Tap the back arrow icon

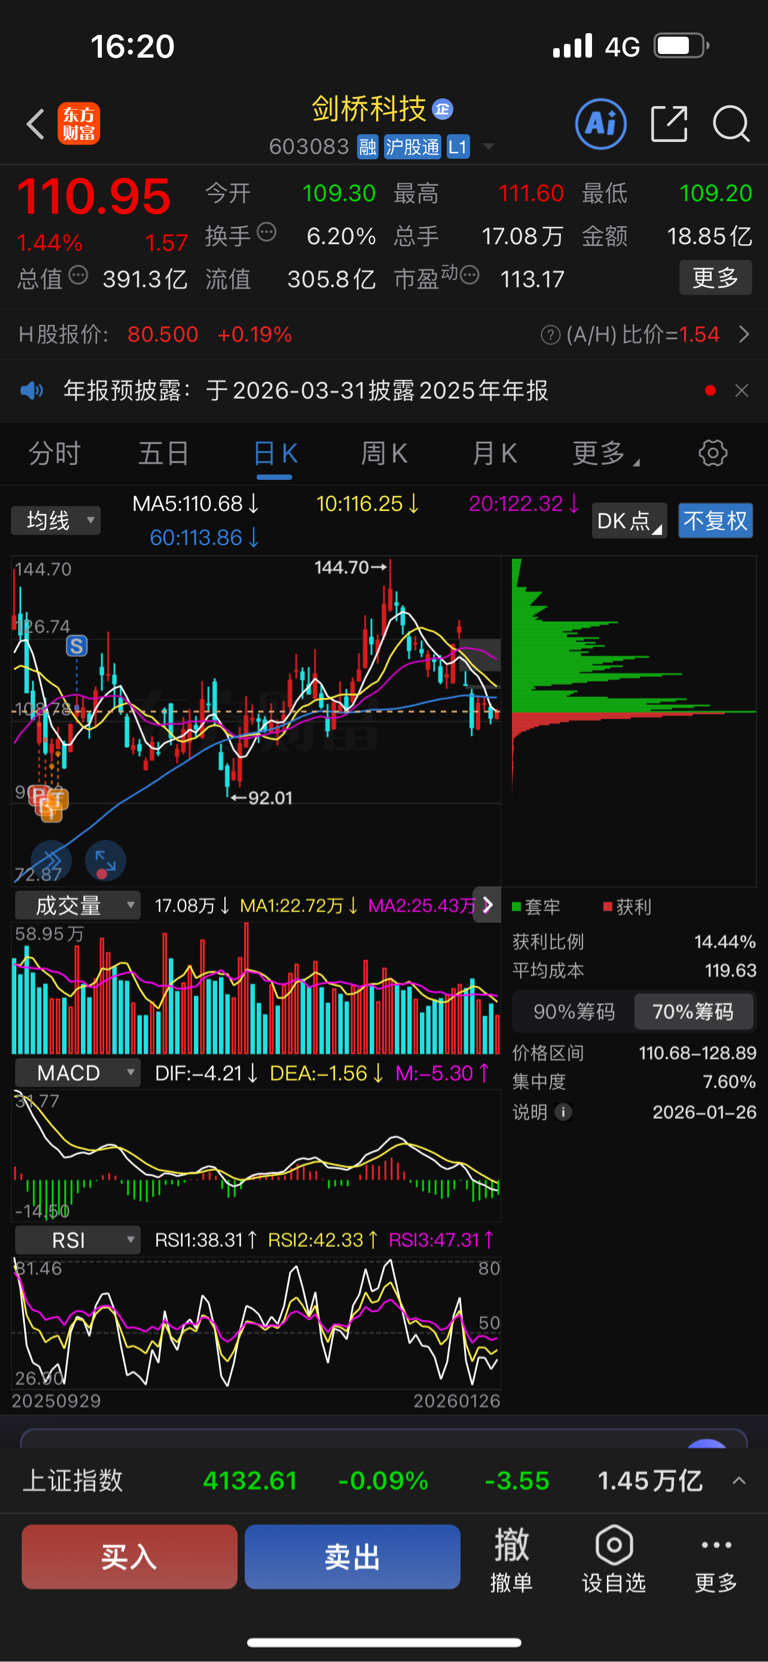click(x=36, y=124)
